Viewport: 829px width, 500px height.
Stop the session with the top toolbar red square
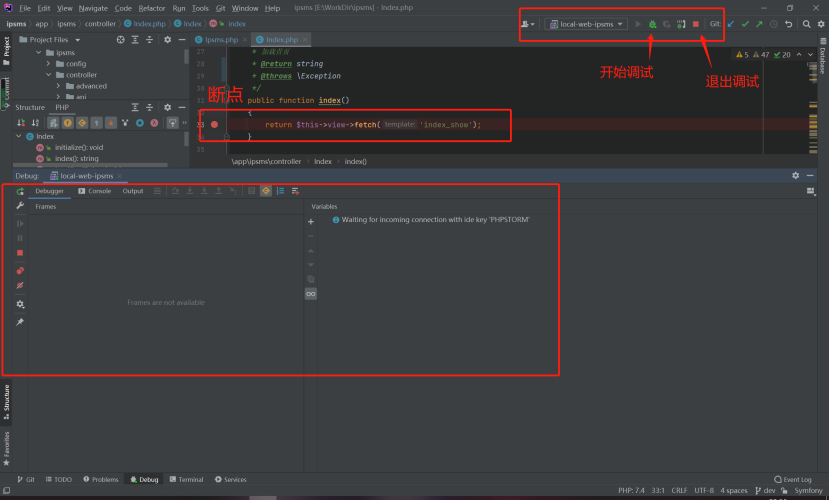pyautogui.click(x=696, y=24)
